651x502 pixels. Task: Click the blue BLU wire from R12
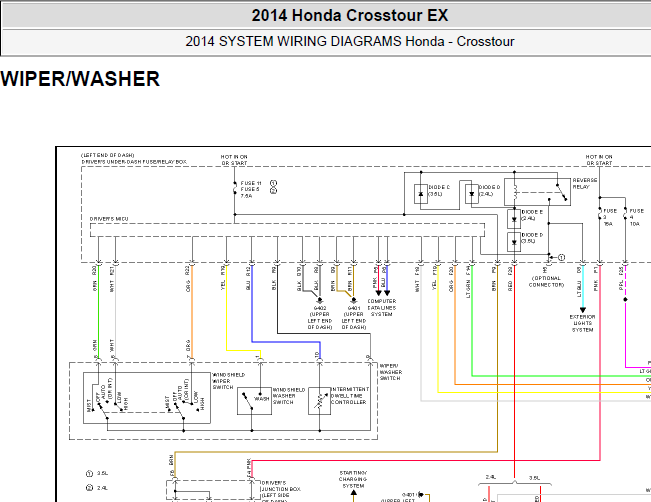coord(252,307)
